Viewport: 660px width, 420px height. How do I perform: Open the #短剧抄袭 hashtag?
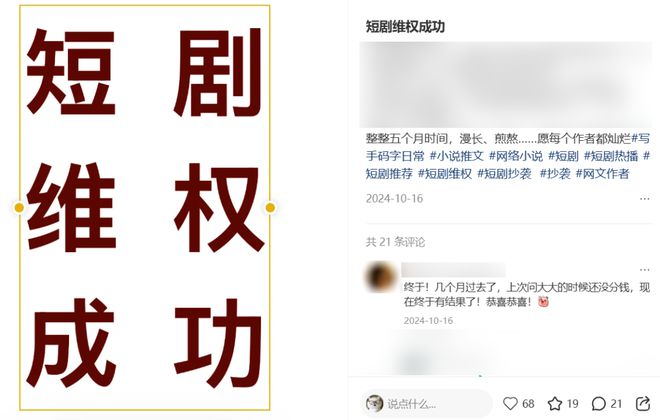click(x=504, y=173)
